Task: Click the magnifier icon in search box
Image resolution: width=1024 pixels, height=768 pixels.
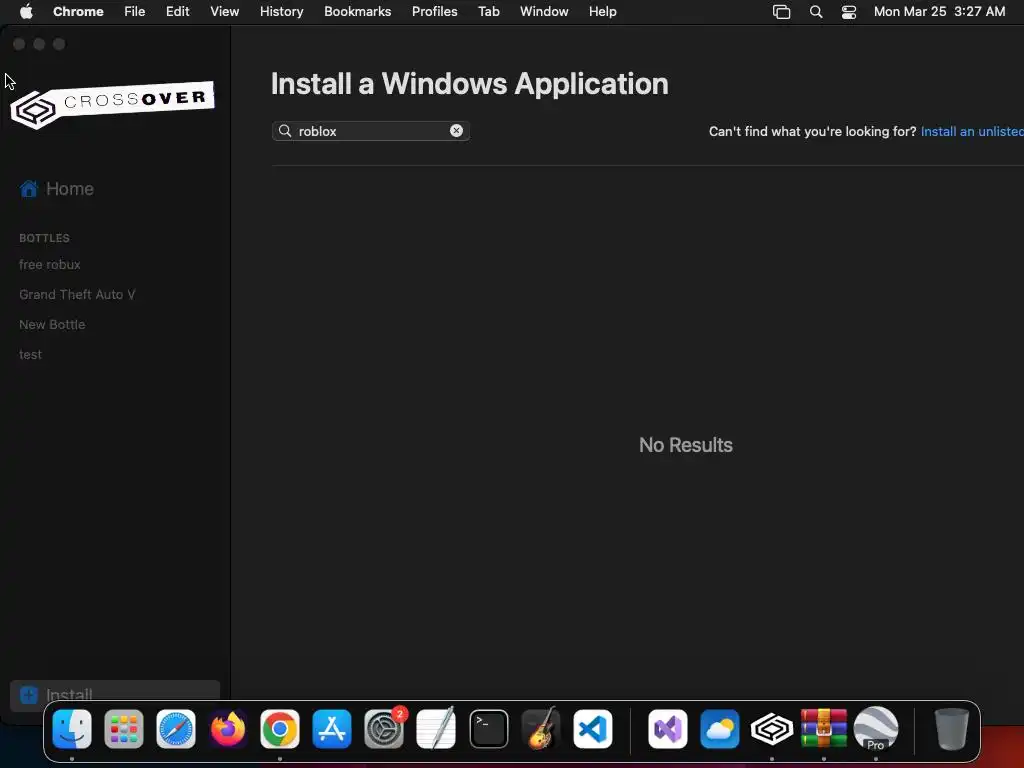Action: (x=285, y=131)
